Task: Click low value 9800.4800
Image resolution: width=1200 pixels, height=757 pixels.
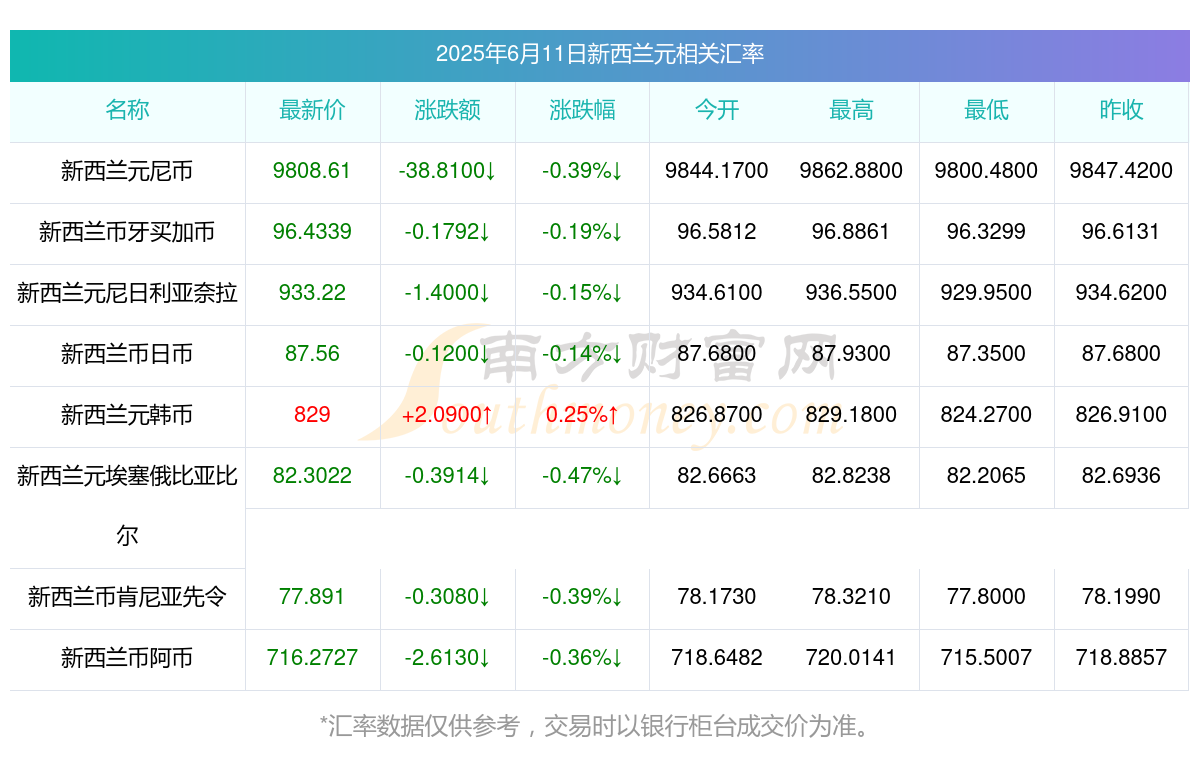Action: click(986, 171)
